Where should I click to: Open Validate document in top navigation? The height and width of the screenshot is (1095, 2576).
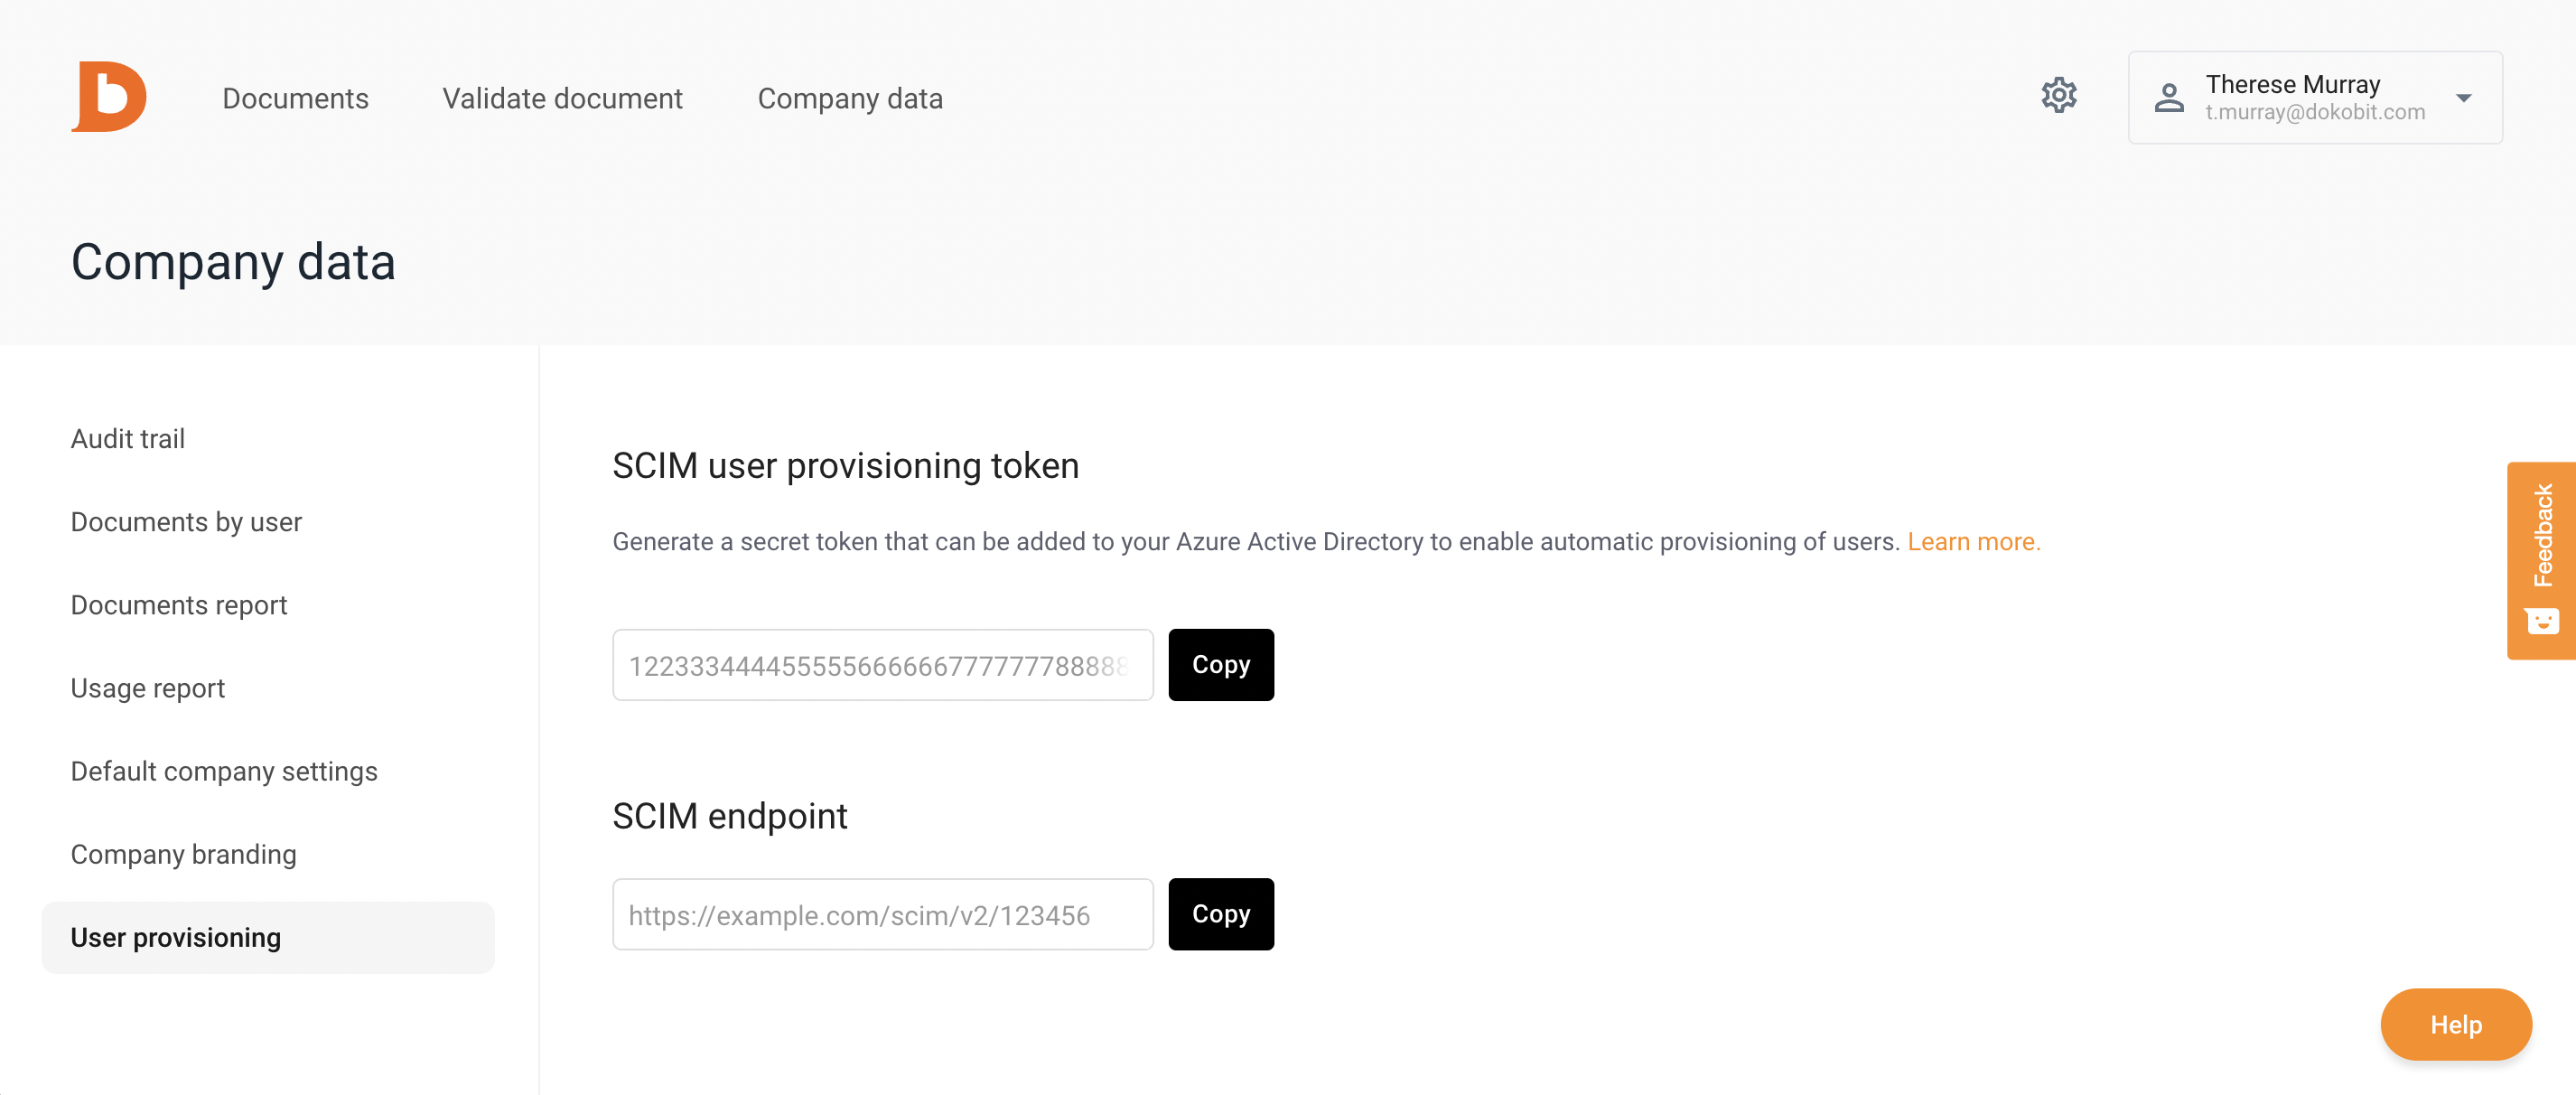tap(562, 98)
